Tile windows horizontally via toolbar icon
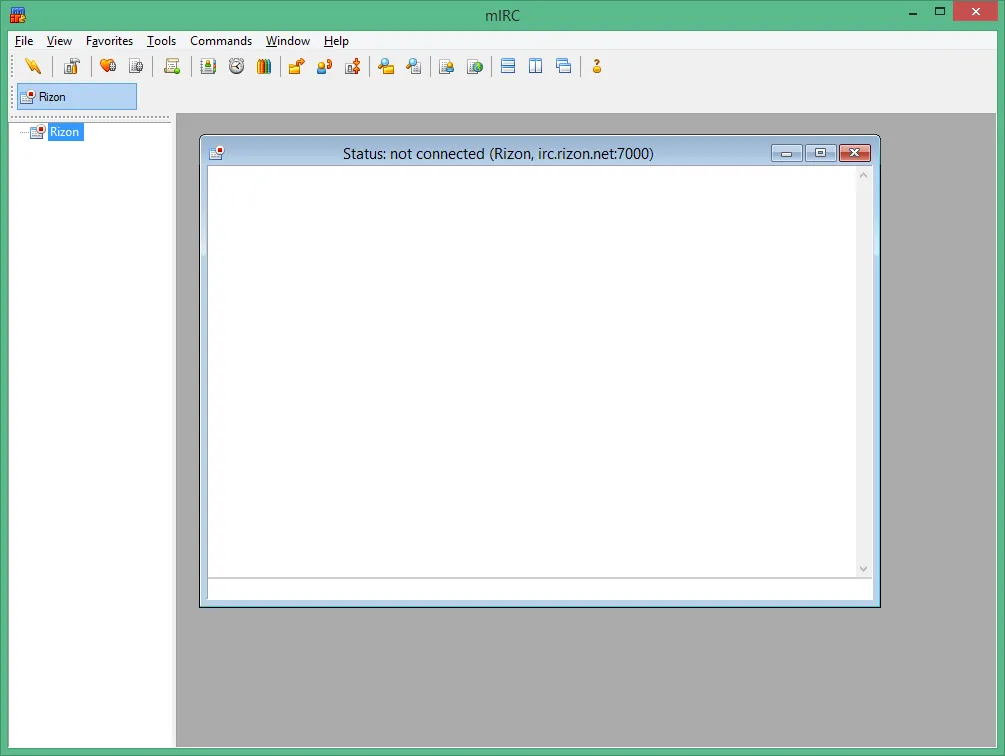 click(x=508, y=66)
